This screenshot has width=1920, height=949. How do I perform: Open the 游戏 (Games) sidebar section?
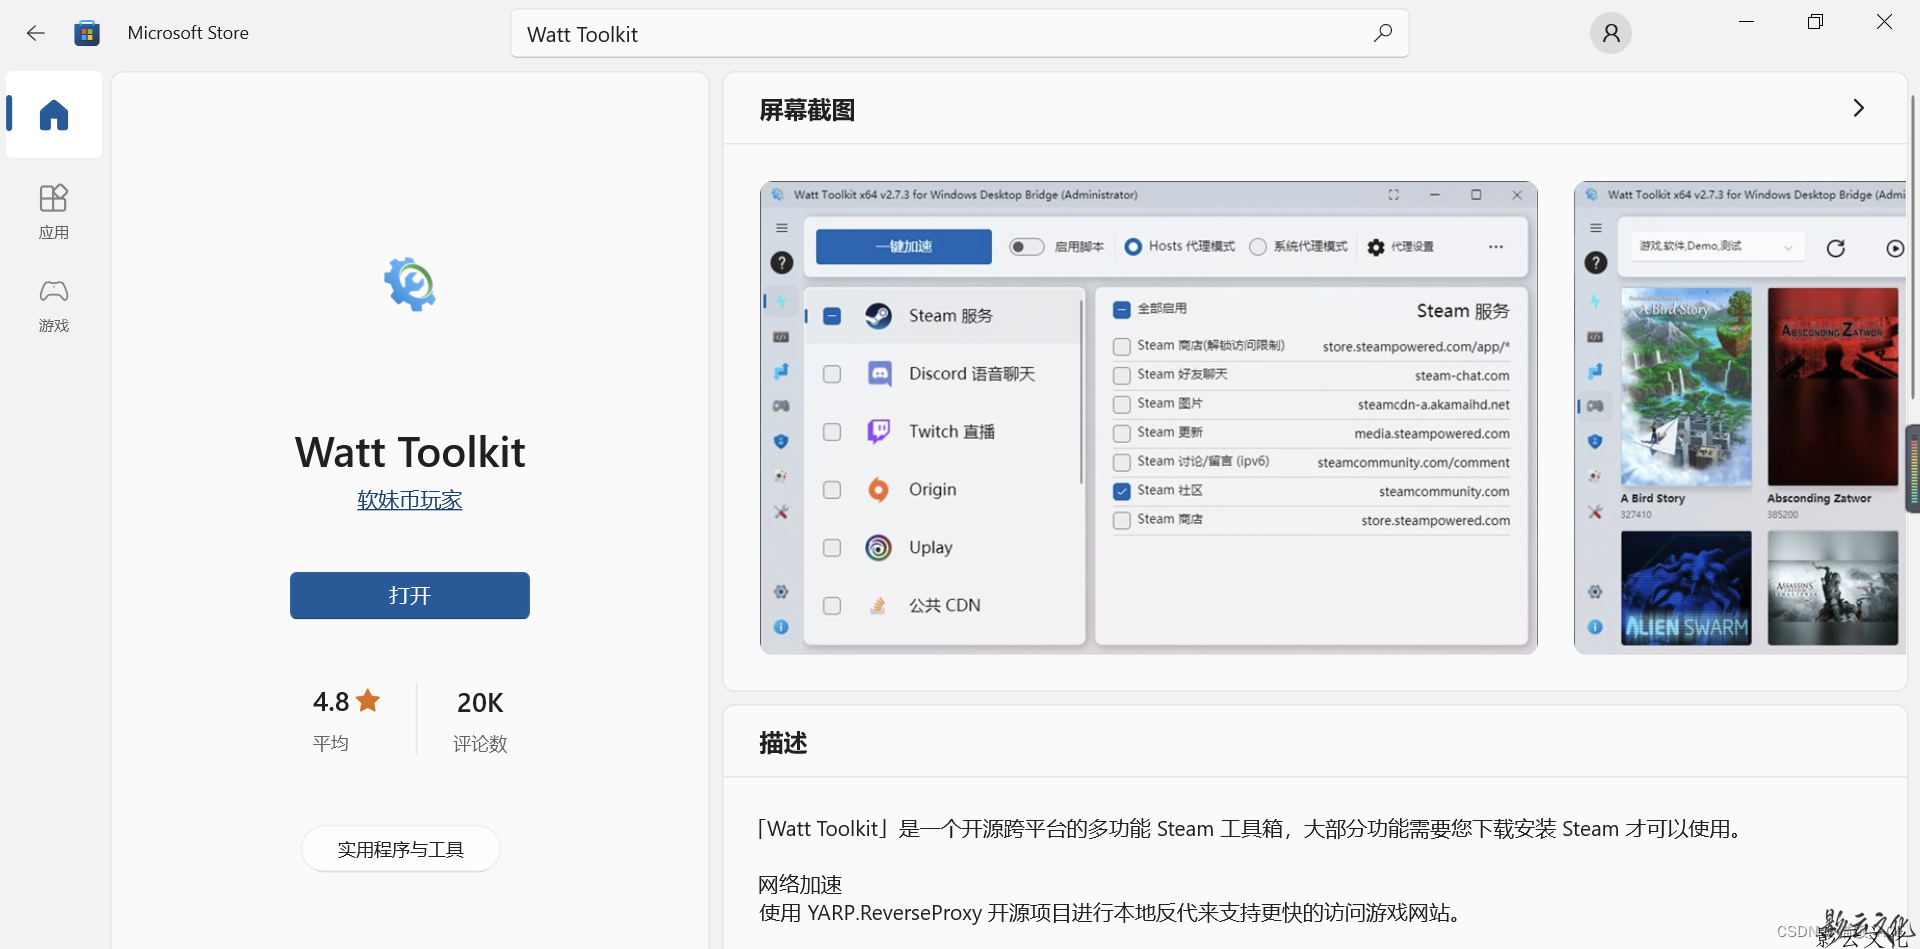tap(54, 305)
